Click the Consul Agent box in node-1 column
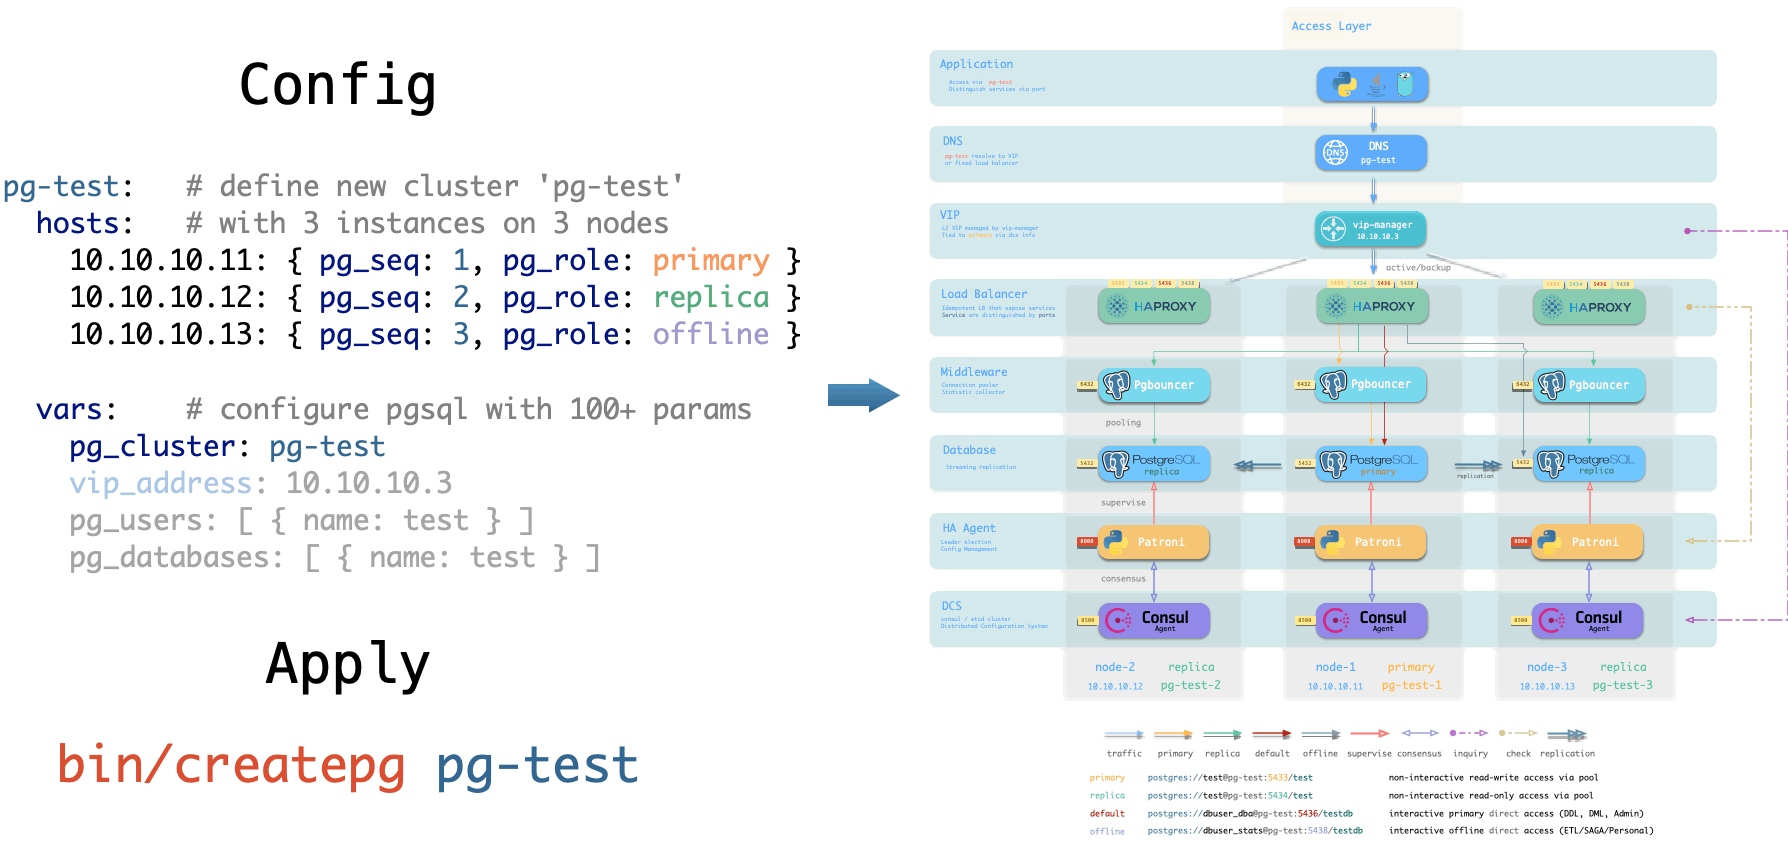Image resolution: width=1788 pixels, height=841 pixels. 1372,621
